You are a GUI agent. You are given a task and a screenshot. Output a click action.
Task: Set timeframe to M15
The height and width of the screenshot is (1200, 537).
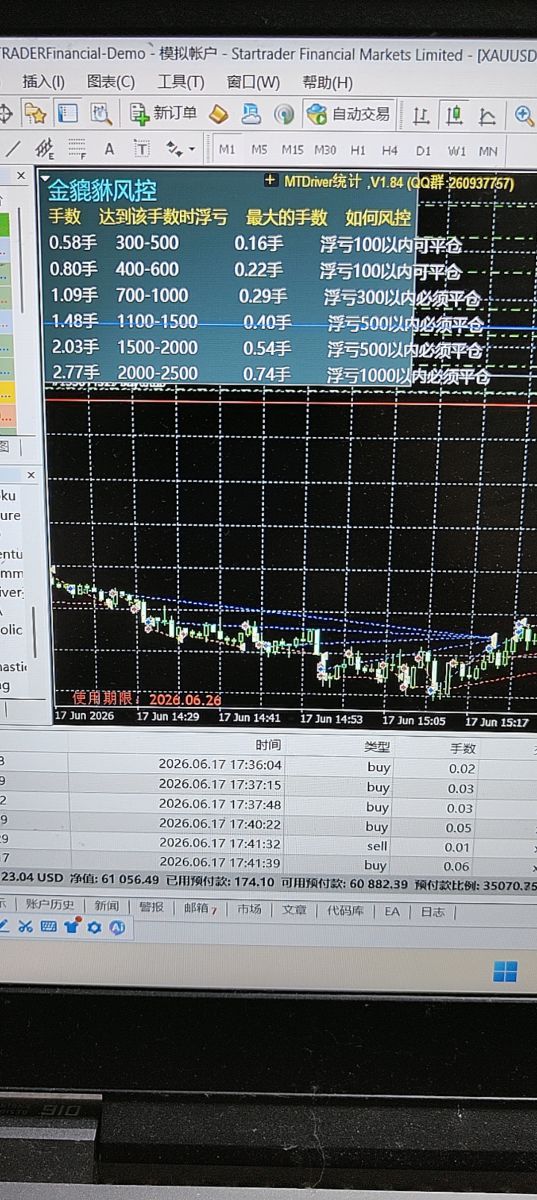tap(292, 150)
